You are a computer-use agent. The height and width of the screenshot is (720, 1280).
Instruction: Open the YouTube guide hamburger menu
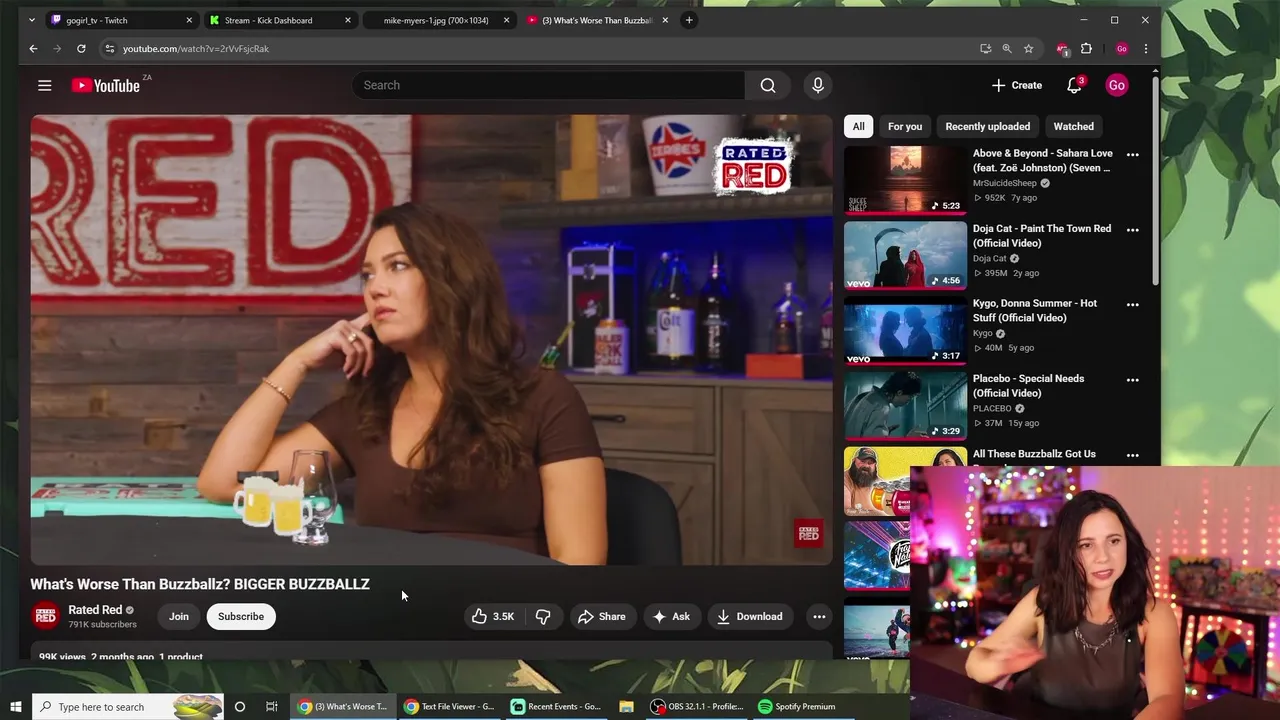44,85
